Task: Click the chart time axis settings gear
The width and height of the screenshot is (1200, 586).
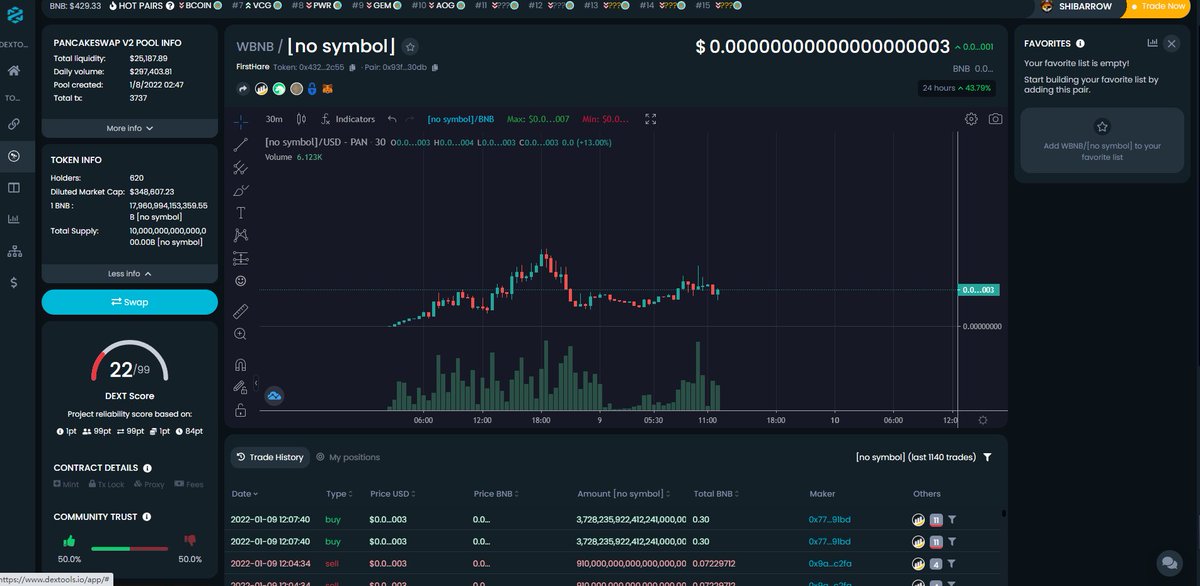Action: click(x=983, y=420)
